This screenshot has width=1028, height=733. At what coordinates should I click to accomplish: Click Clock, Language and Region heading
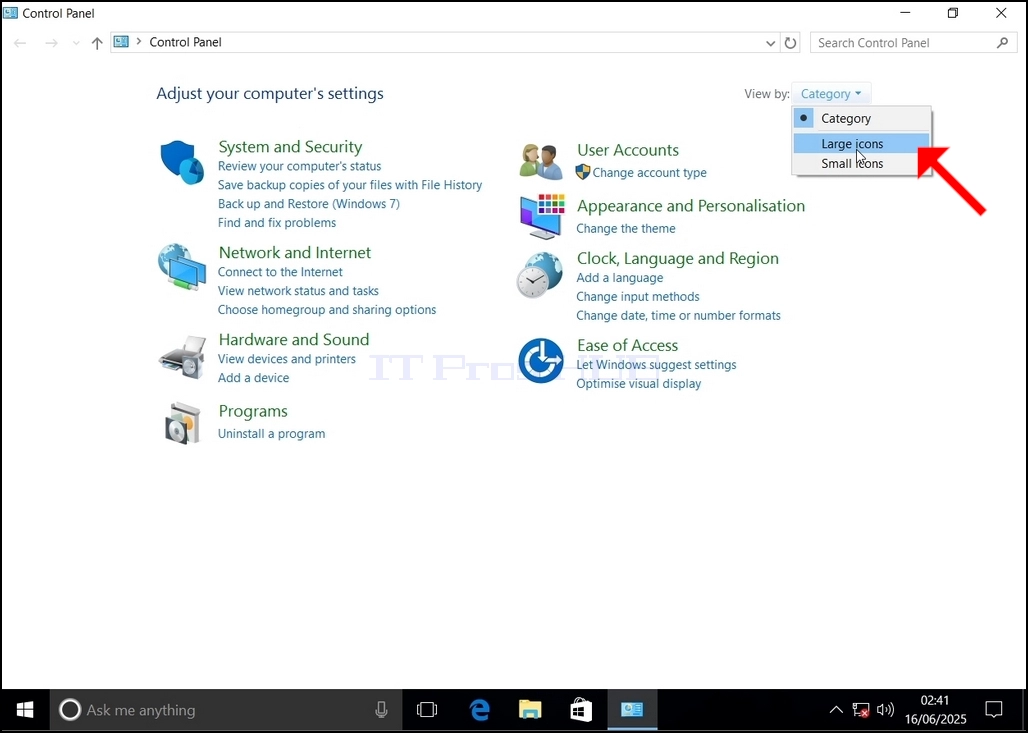[677, 259]
